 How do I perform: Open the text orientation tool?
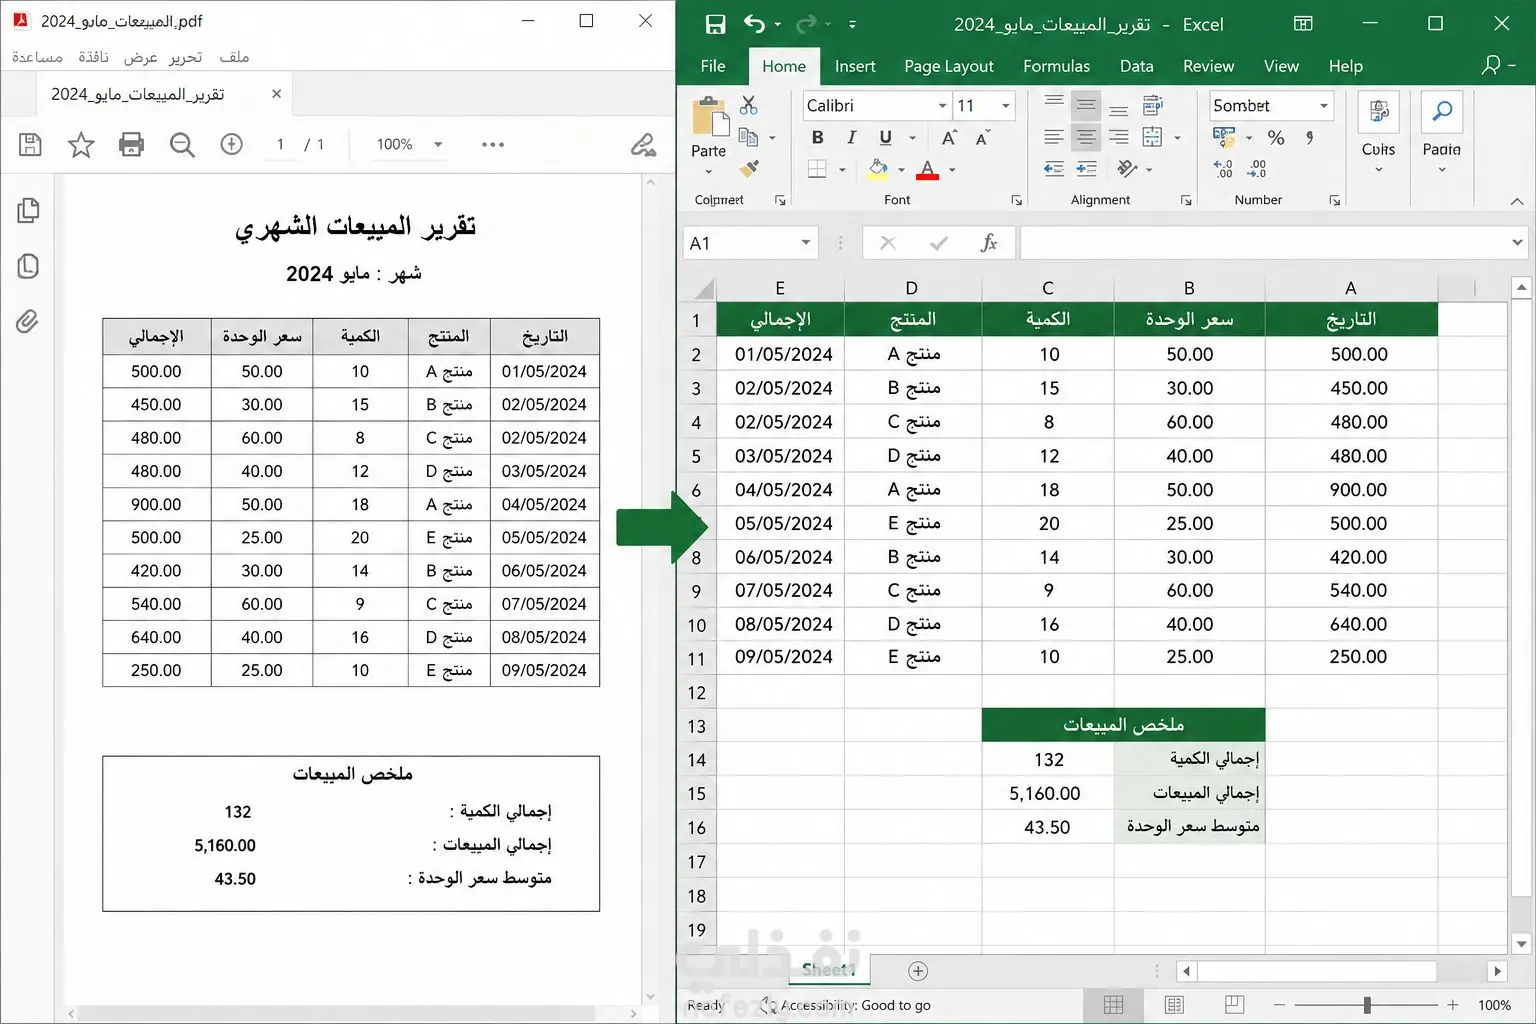[x=1128, y=169]
